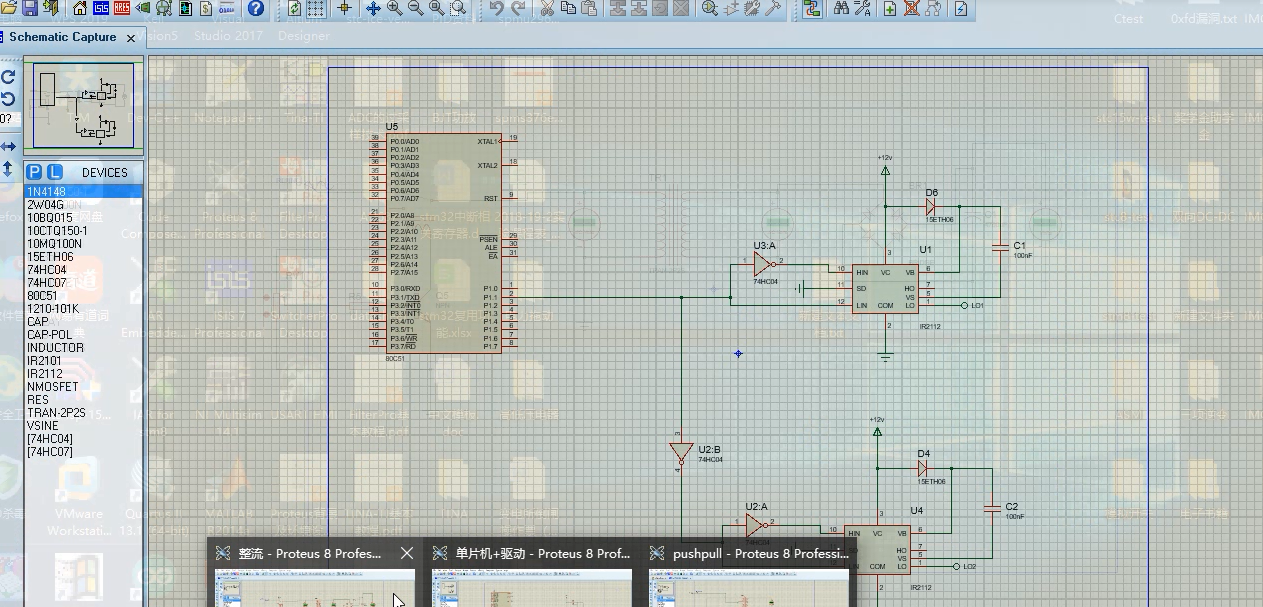The image size is (1263, 607).
Task: Toggle the grid display icon
Action: 315,8
